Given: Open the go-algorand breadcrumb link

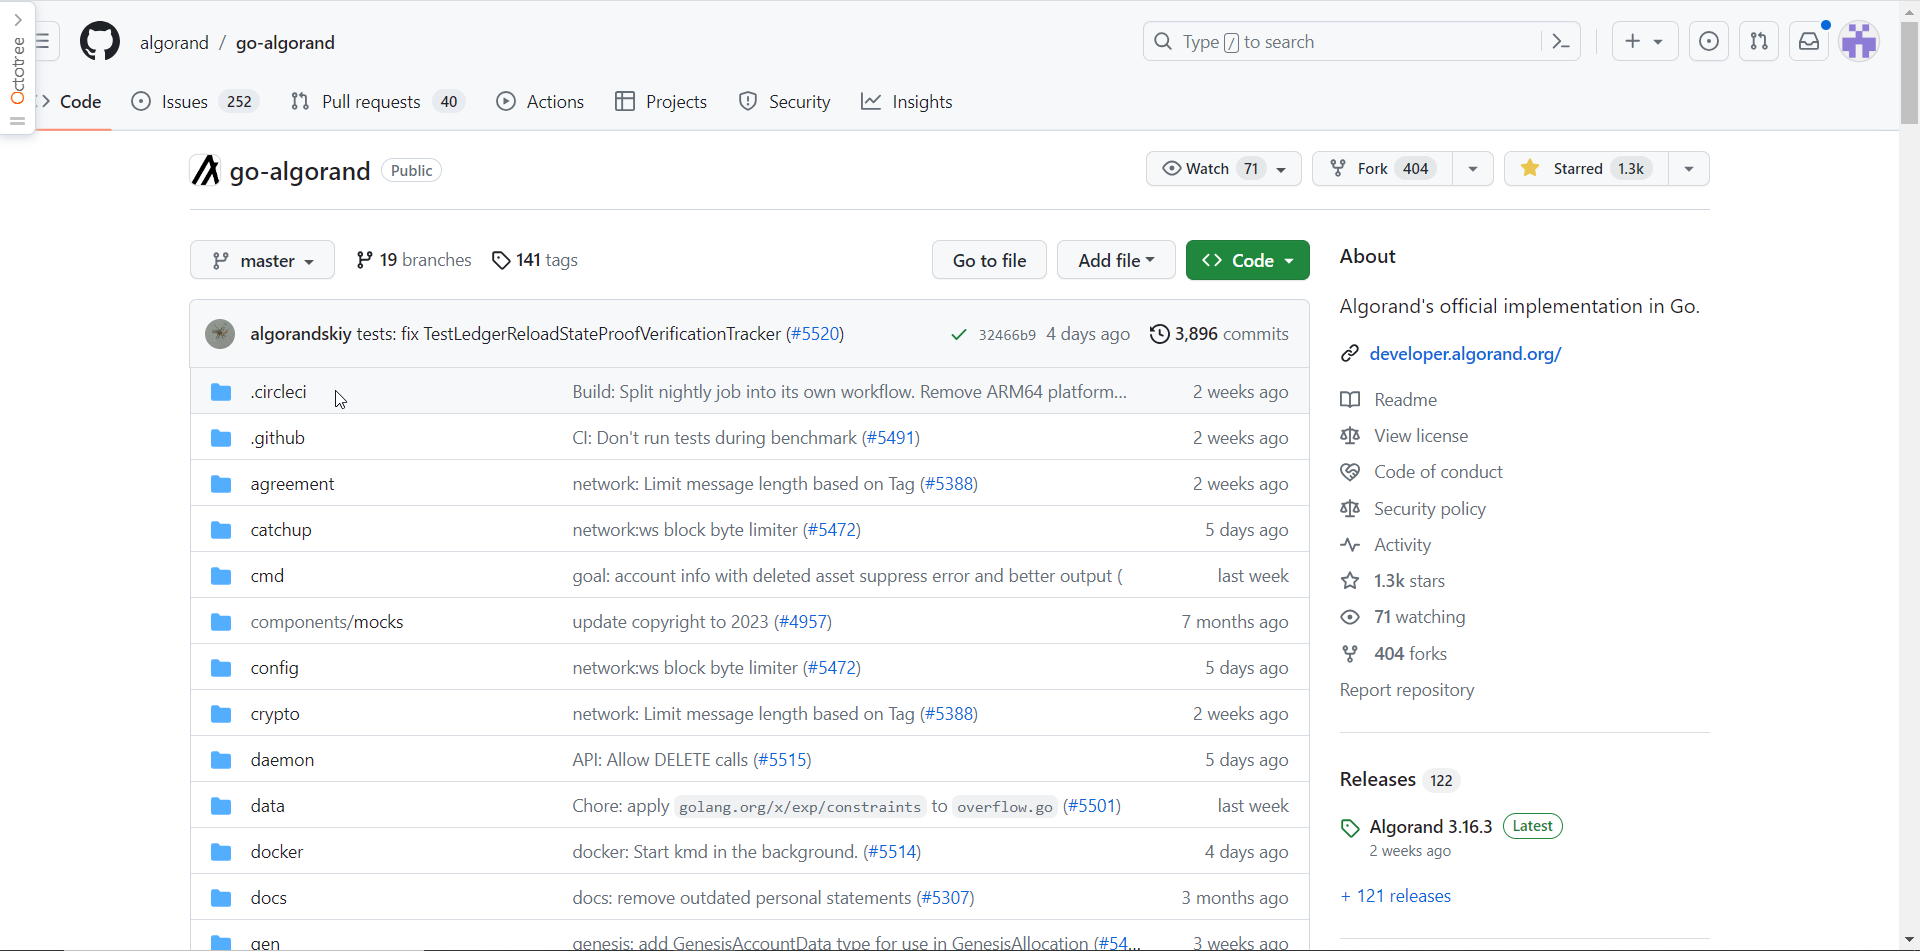Looking at the screenshot, I should (x=285, y=42).
